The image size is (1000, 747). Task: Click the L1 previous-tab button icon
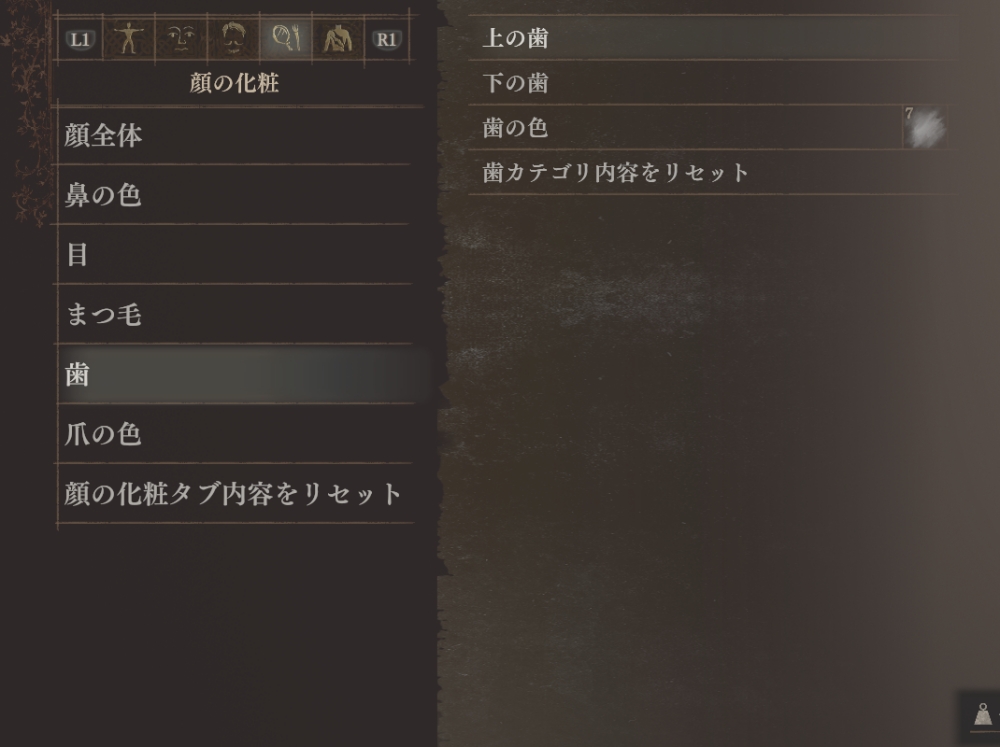[80, 40]
